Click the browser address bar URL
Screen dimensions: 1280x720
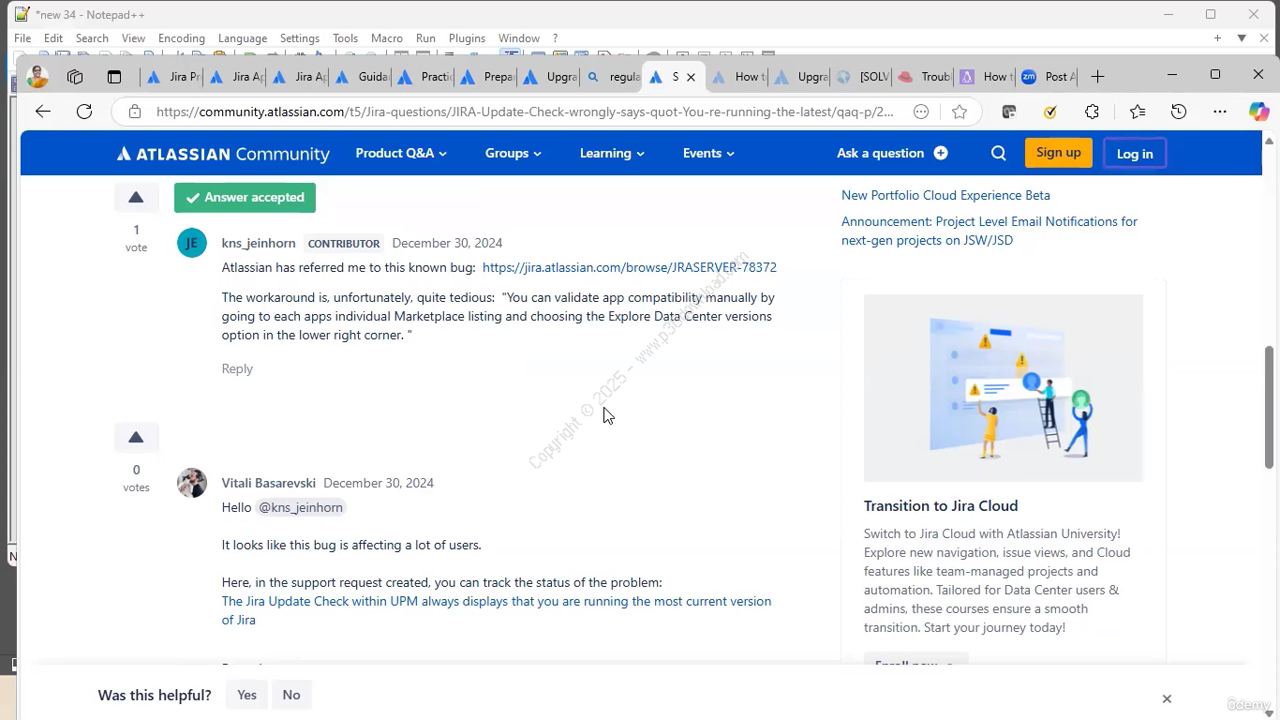(525, 112)
